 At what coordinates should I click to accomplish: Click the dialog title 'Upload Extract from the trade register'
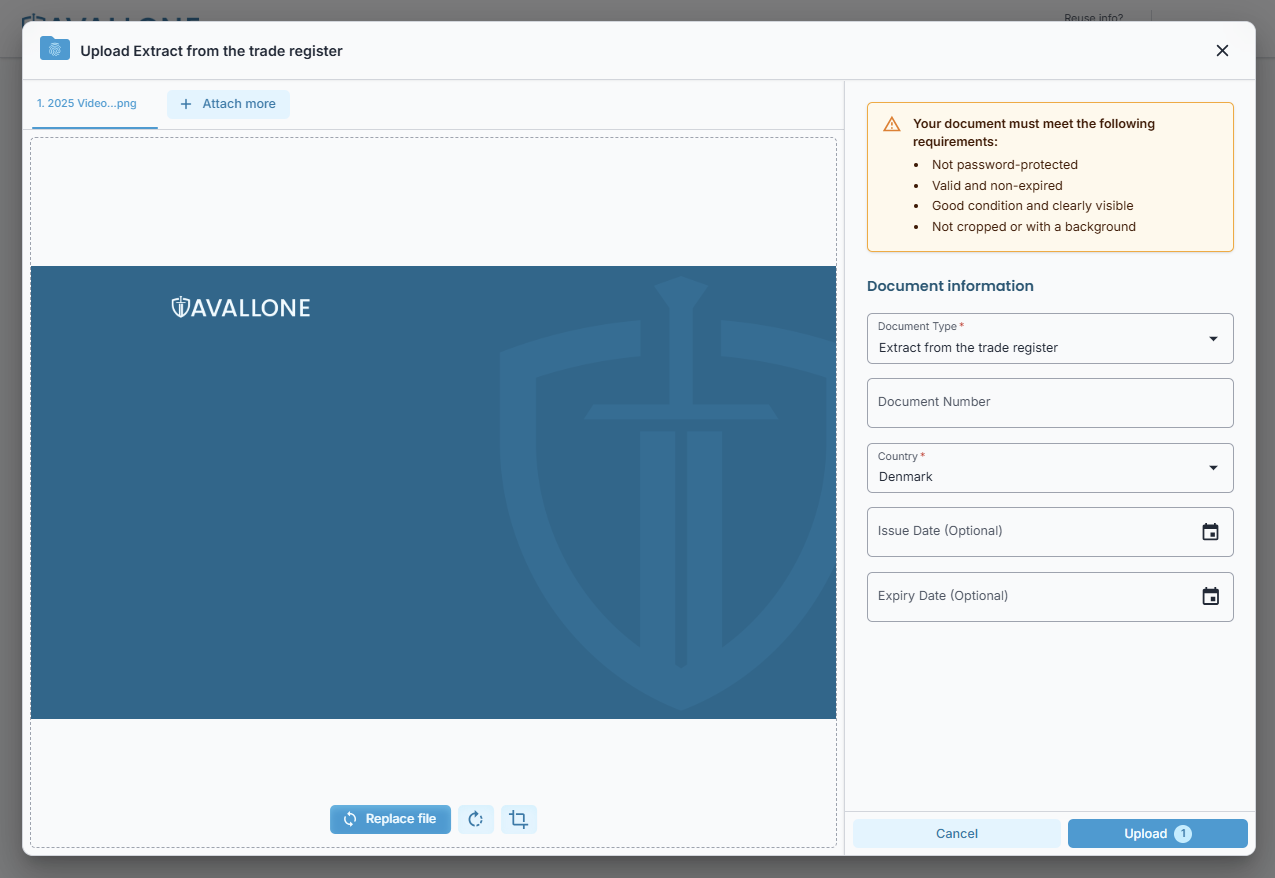point(211,51)
